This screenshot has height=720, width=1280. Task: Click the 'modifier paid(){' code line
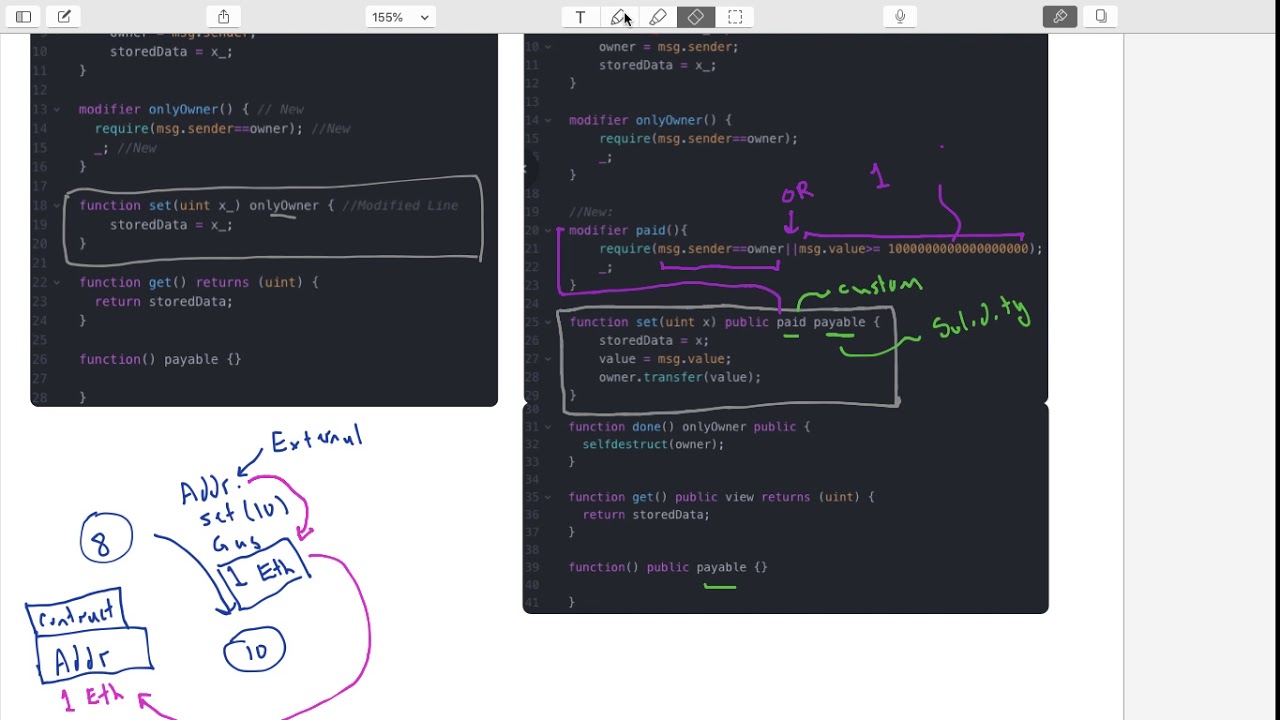click(x=628, y=230)
